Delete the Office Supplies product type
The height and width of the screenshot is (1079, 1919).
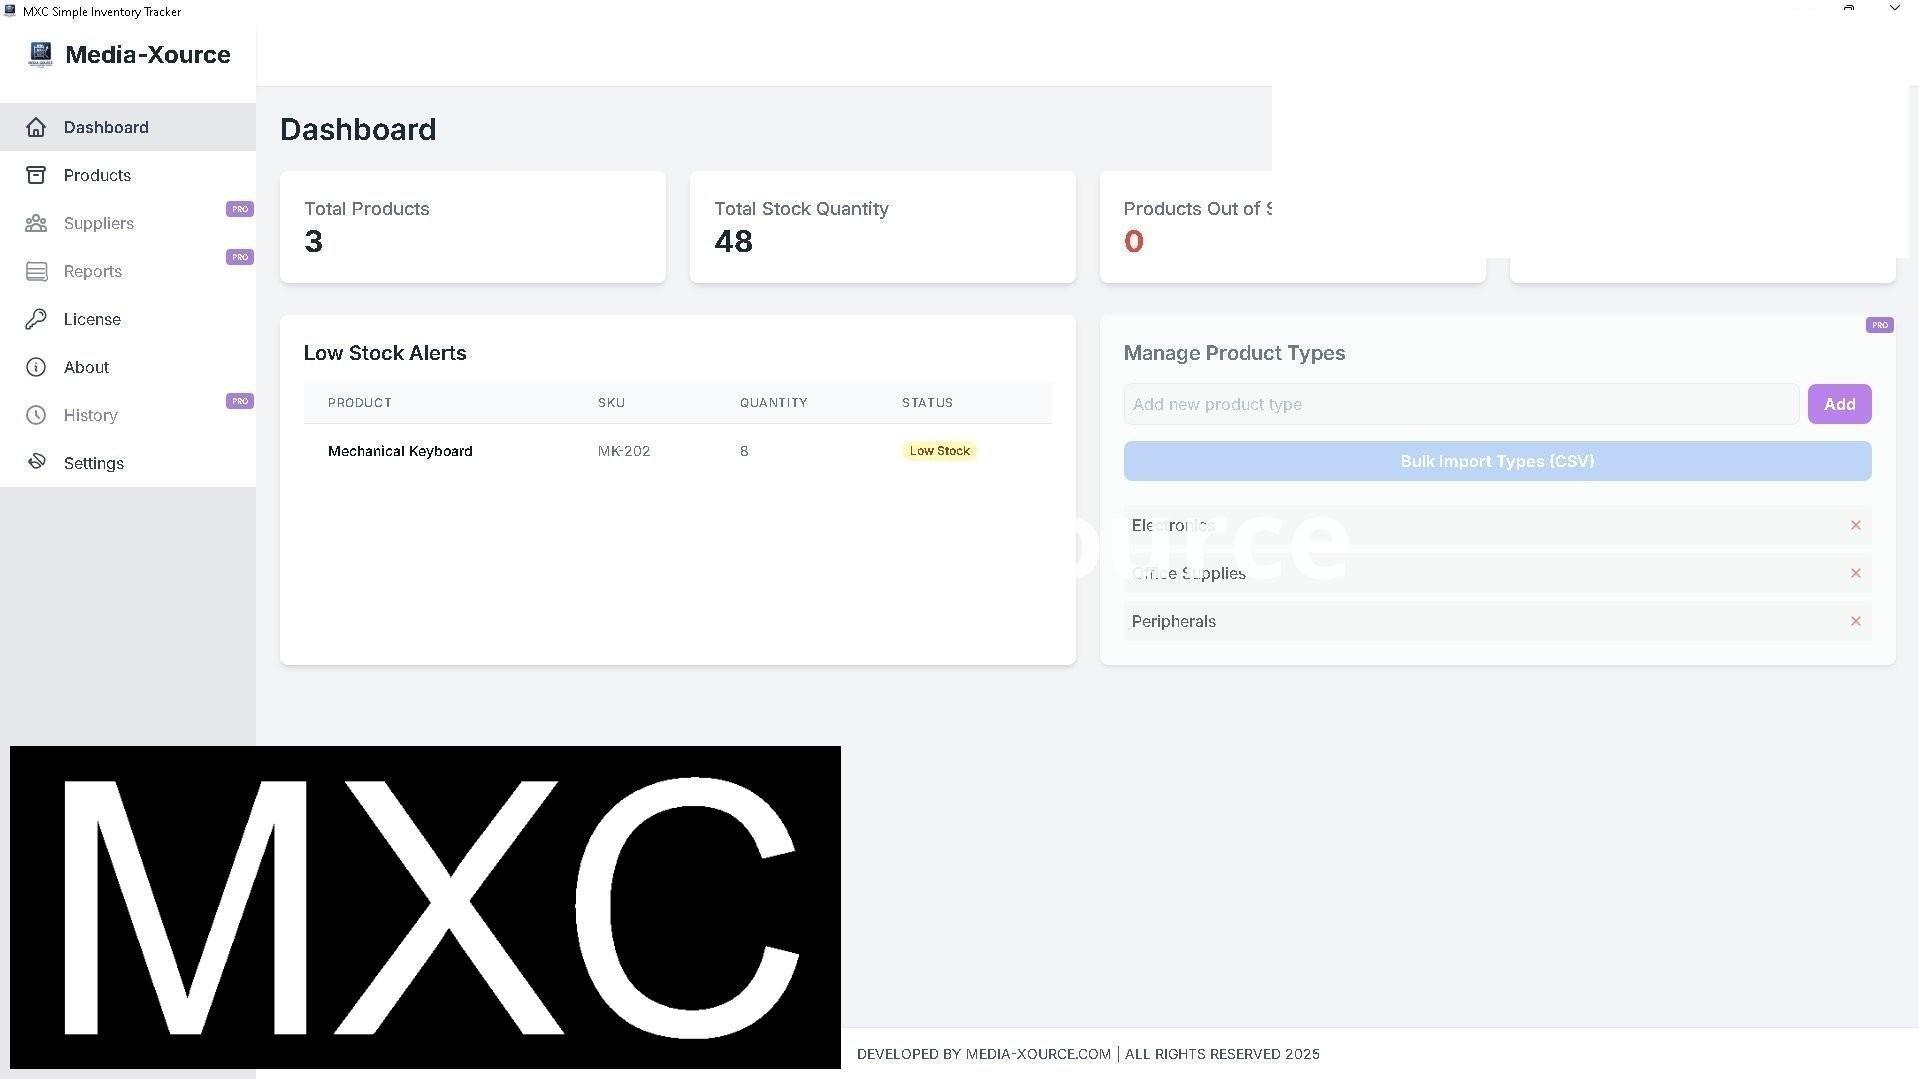1855,573
